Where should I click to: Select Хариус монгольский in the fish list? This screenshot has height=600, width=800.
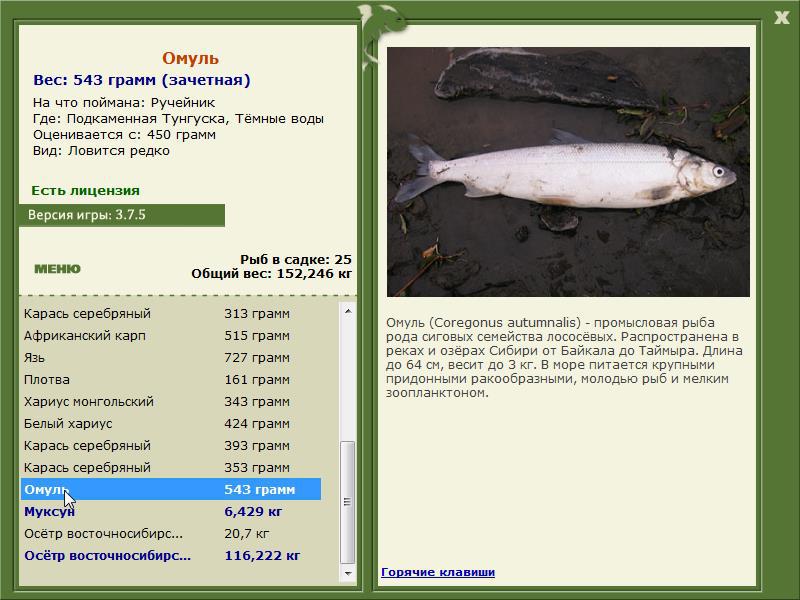click(x=171, y=402)
